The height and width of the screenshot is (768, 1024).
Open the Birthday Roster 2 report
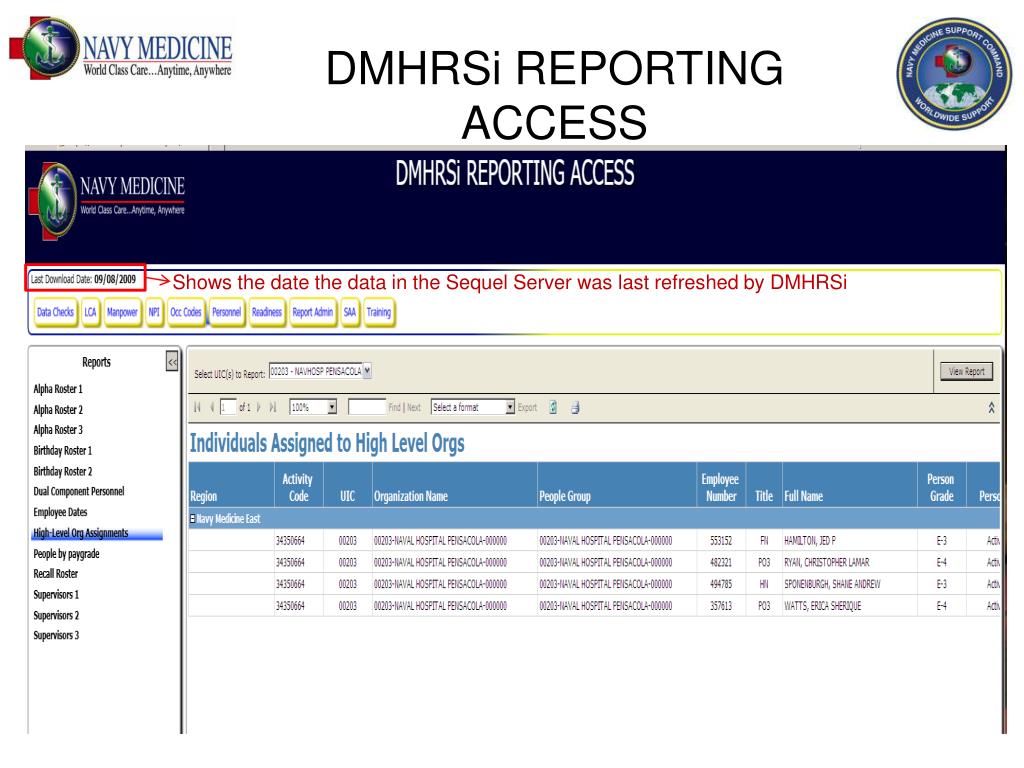click(x=63, y=472)
